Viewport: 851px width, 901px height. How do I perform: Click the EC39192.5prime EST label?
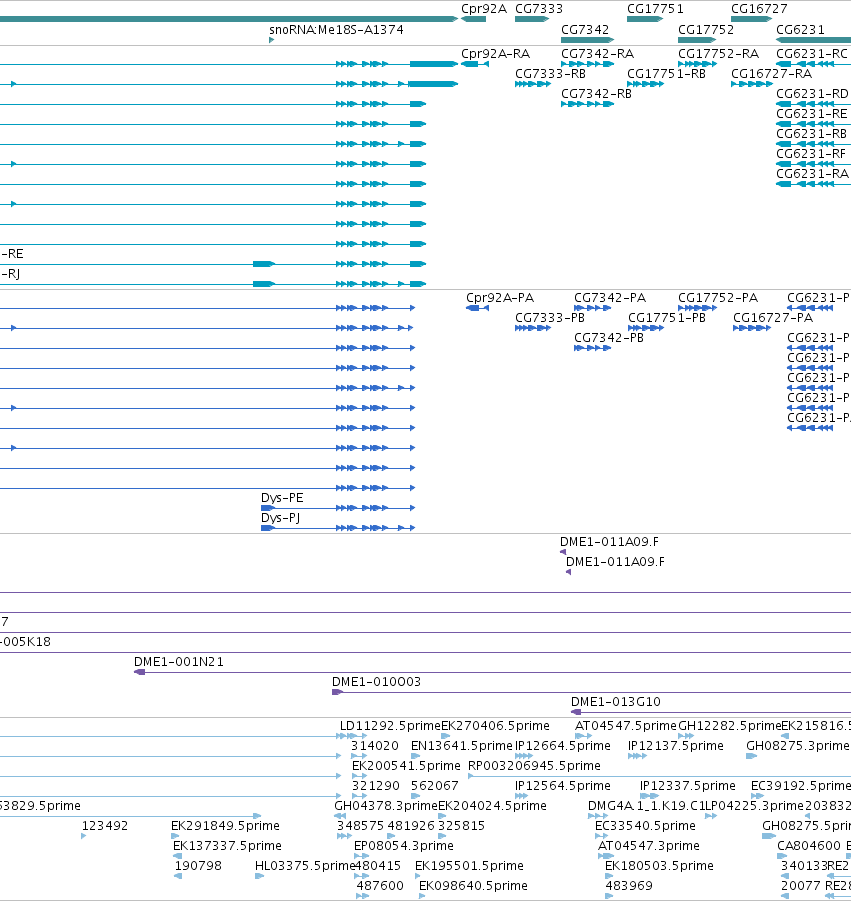tap(800, 786)
